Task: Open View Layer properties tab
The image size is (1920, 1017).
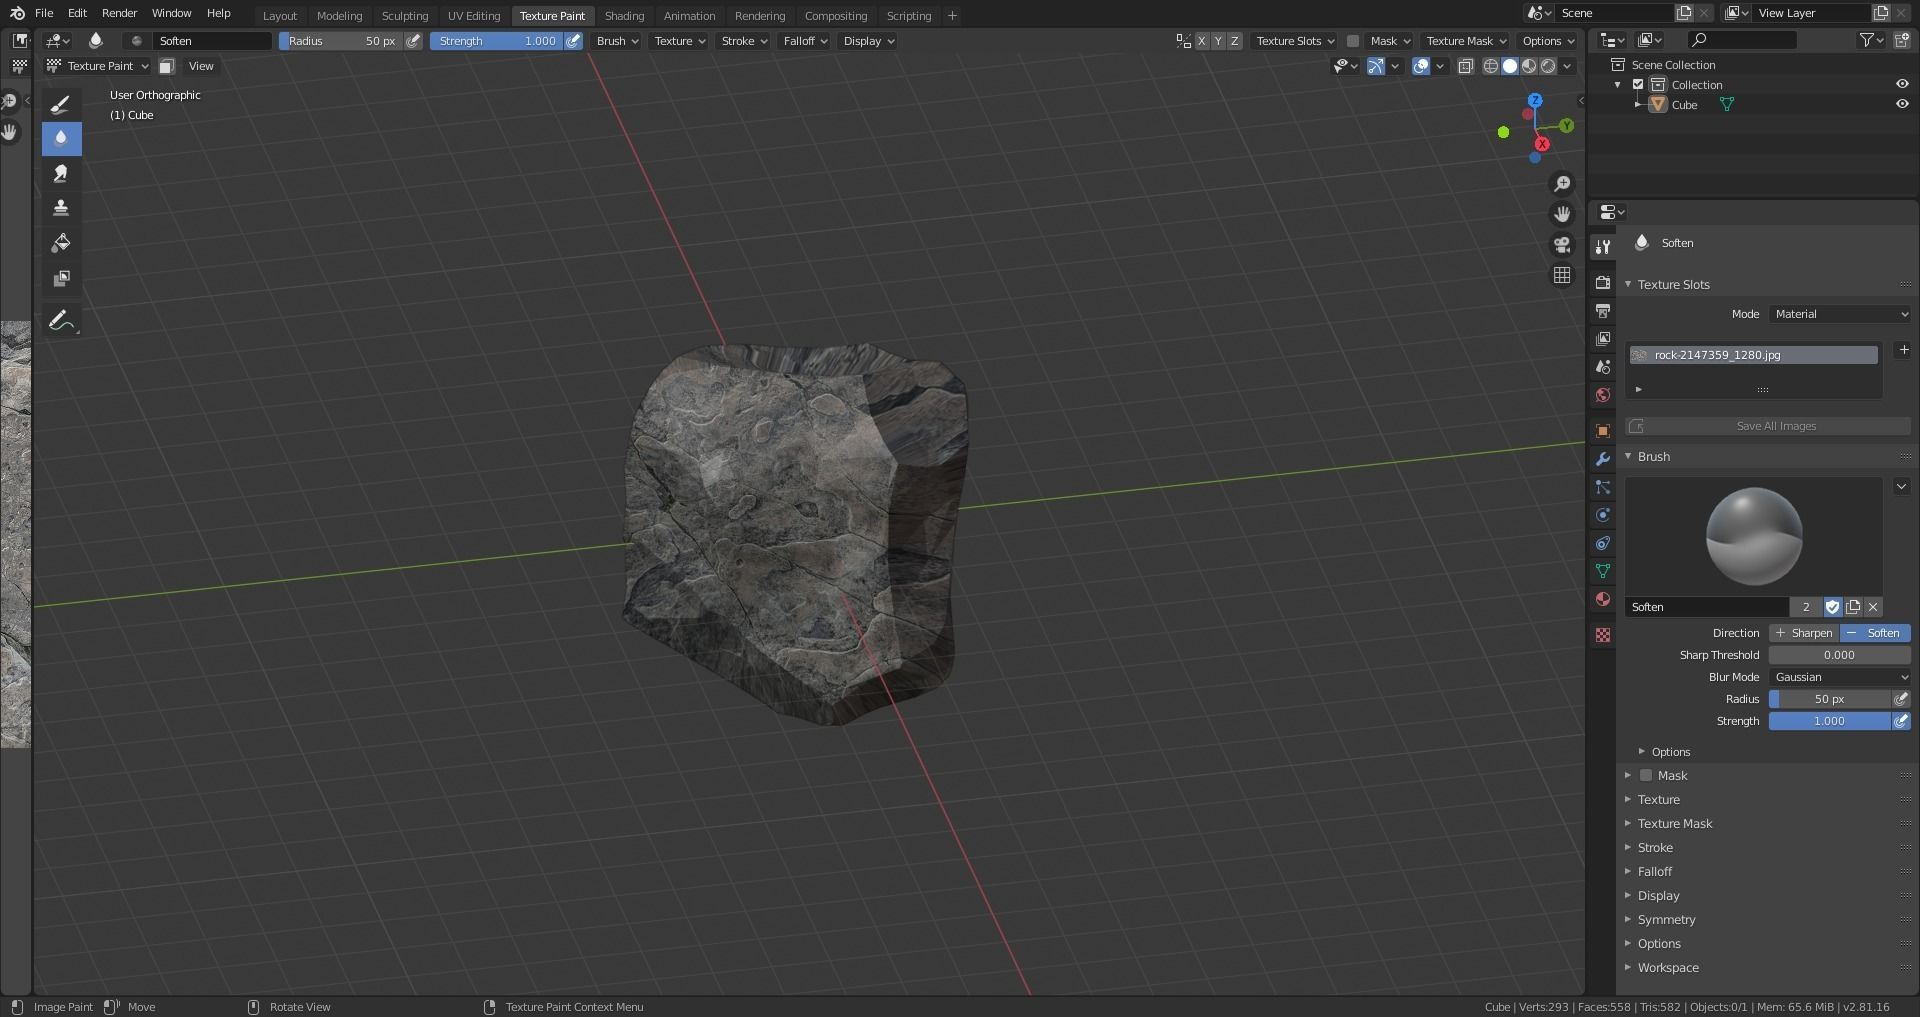Action: [1603, 339]
